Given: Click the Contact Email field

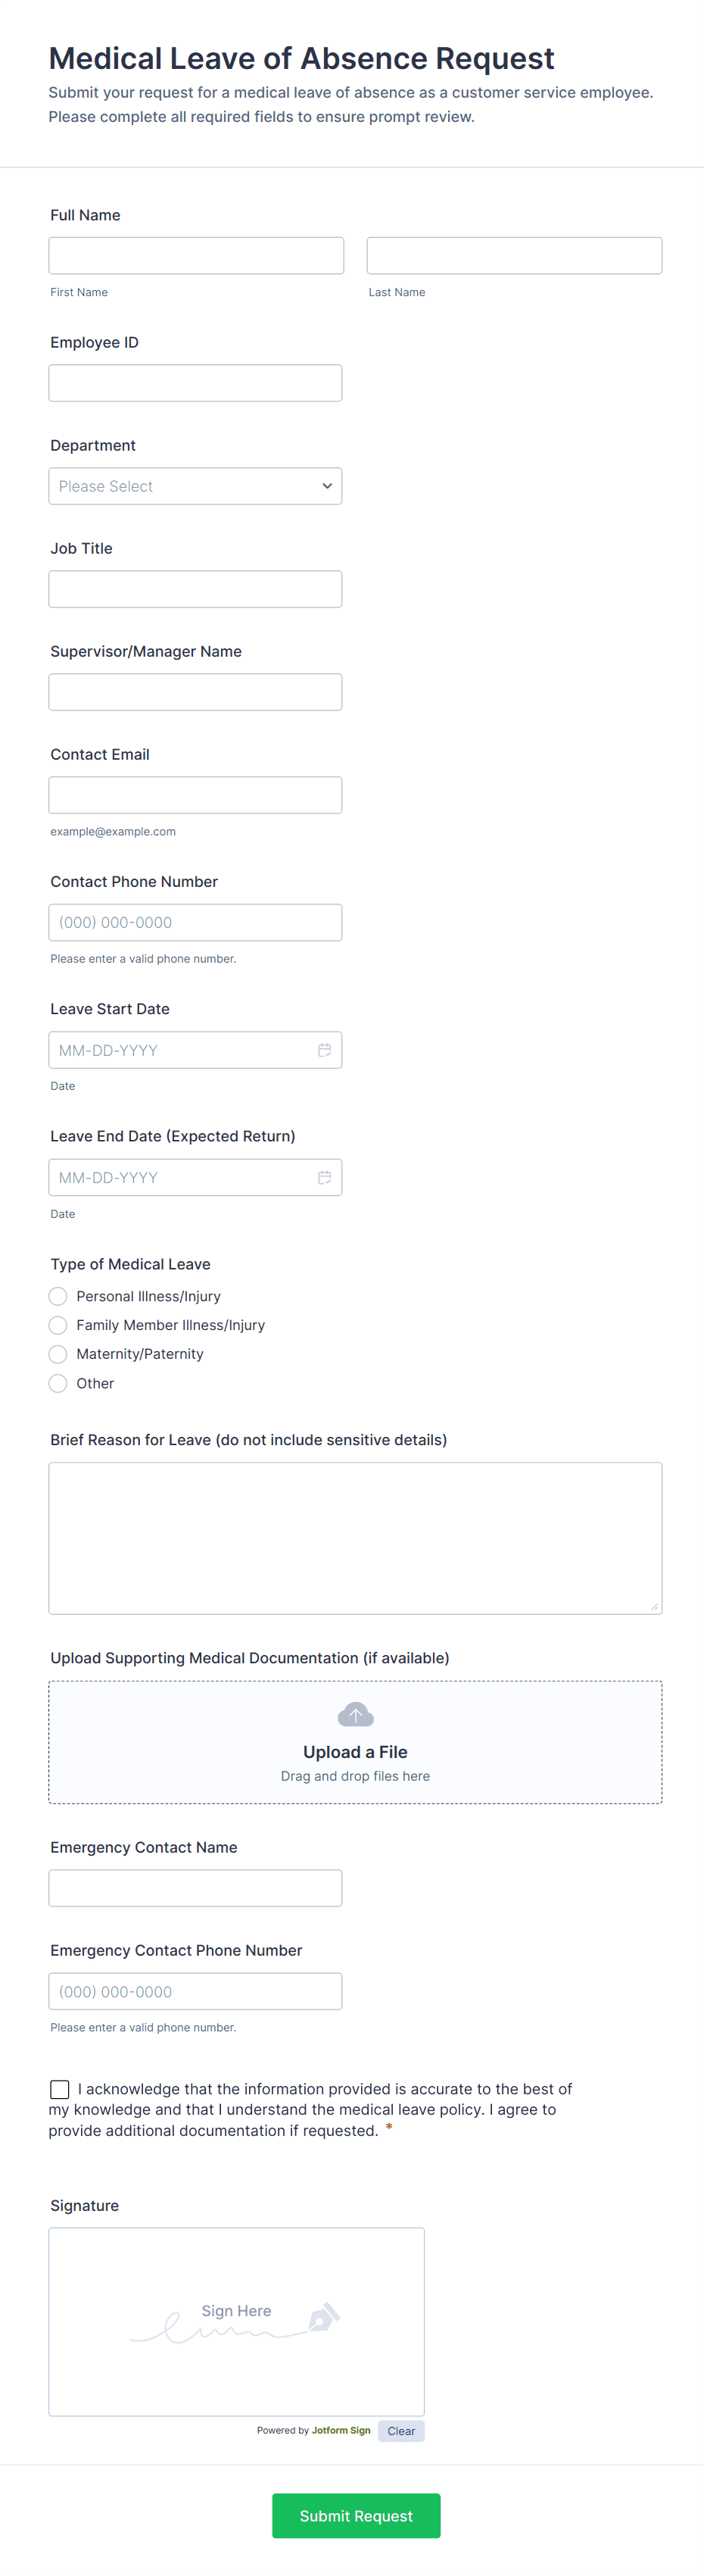Looking at the screenshot, I should 195,794.
